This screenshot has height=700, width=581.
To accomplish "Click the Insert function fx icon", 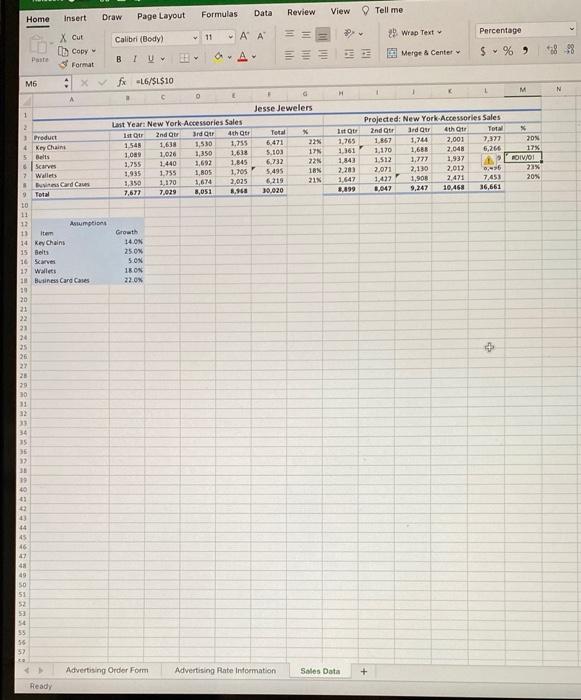I will pyautogui.click(x=121, y=82).
